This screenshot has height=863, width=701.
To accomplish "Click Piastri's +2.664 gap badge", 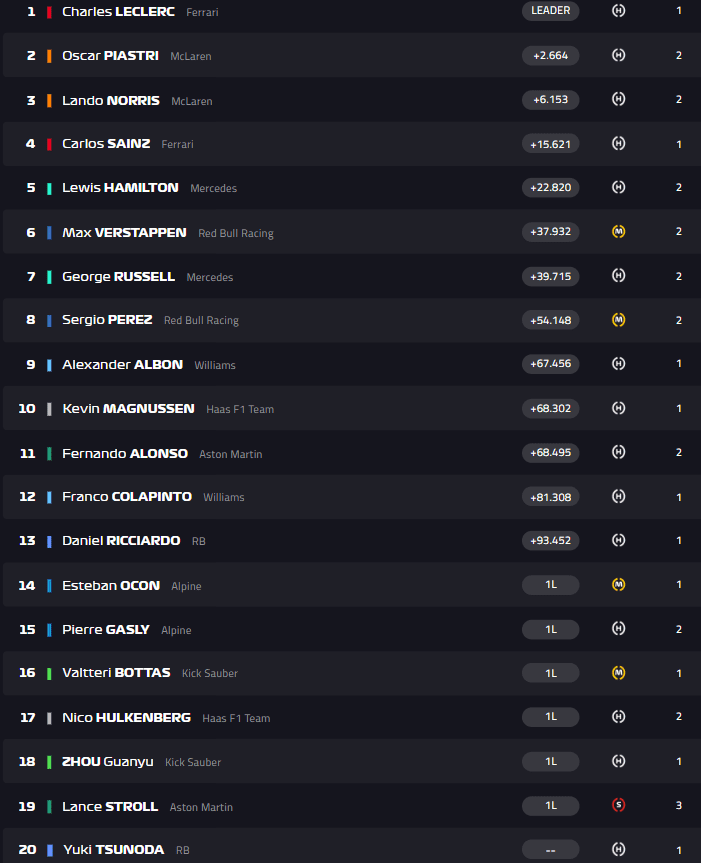I will (550, 56).
